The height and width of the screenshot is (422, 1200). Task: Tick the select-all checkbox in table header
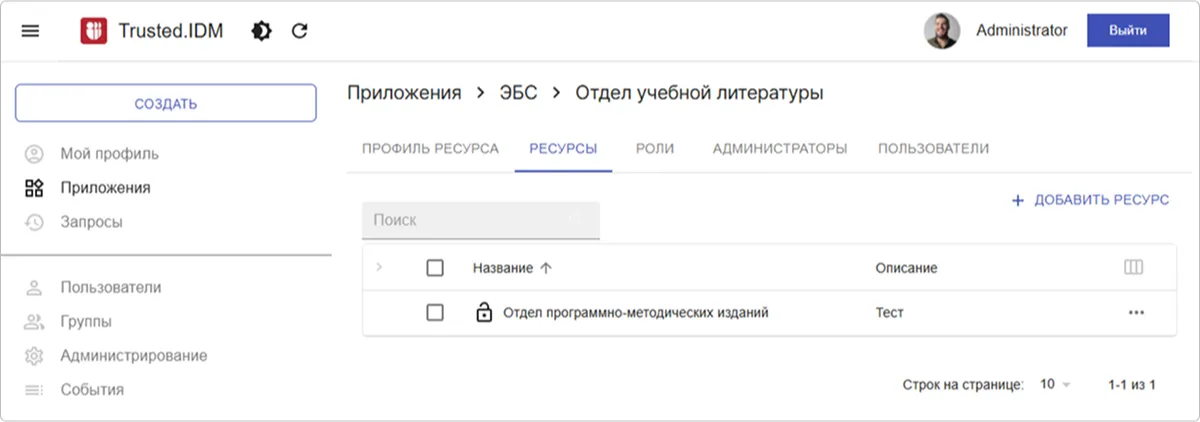[435, 268]
